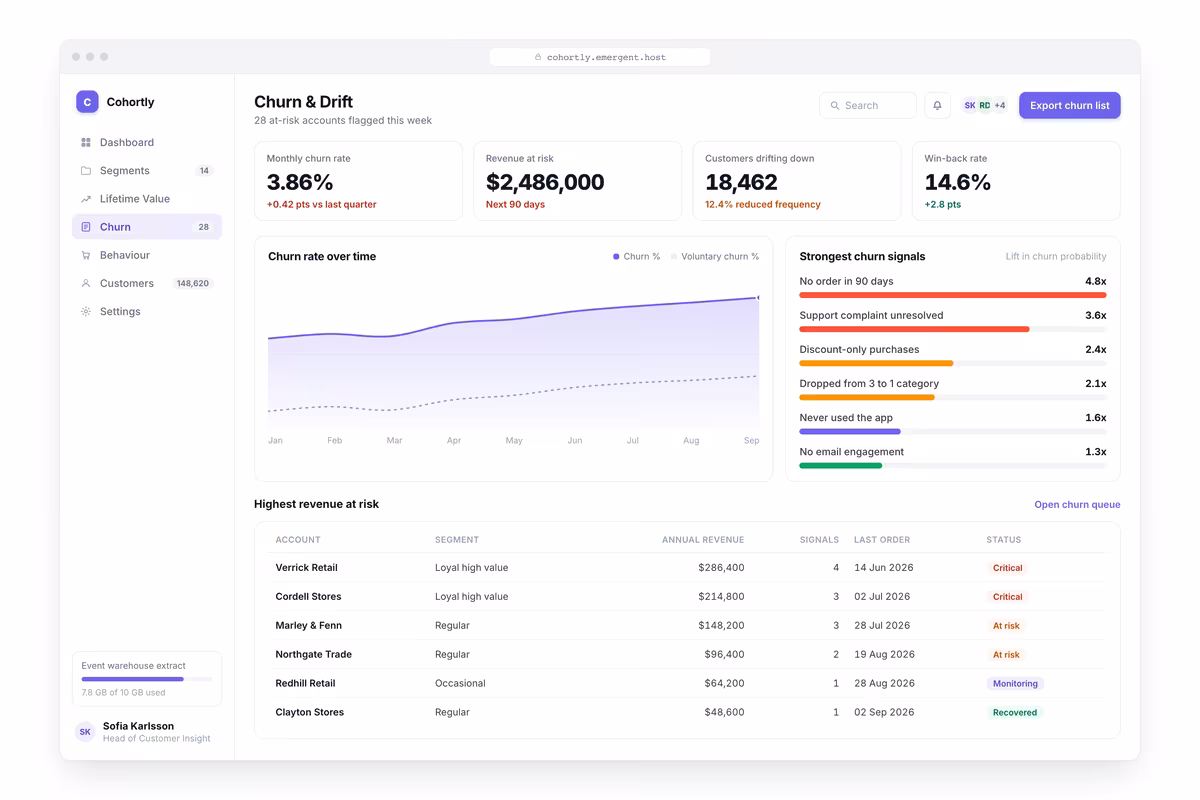Open the Cordell Stores account
Screen dimensions: 1200x800
tap(308, 597)
